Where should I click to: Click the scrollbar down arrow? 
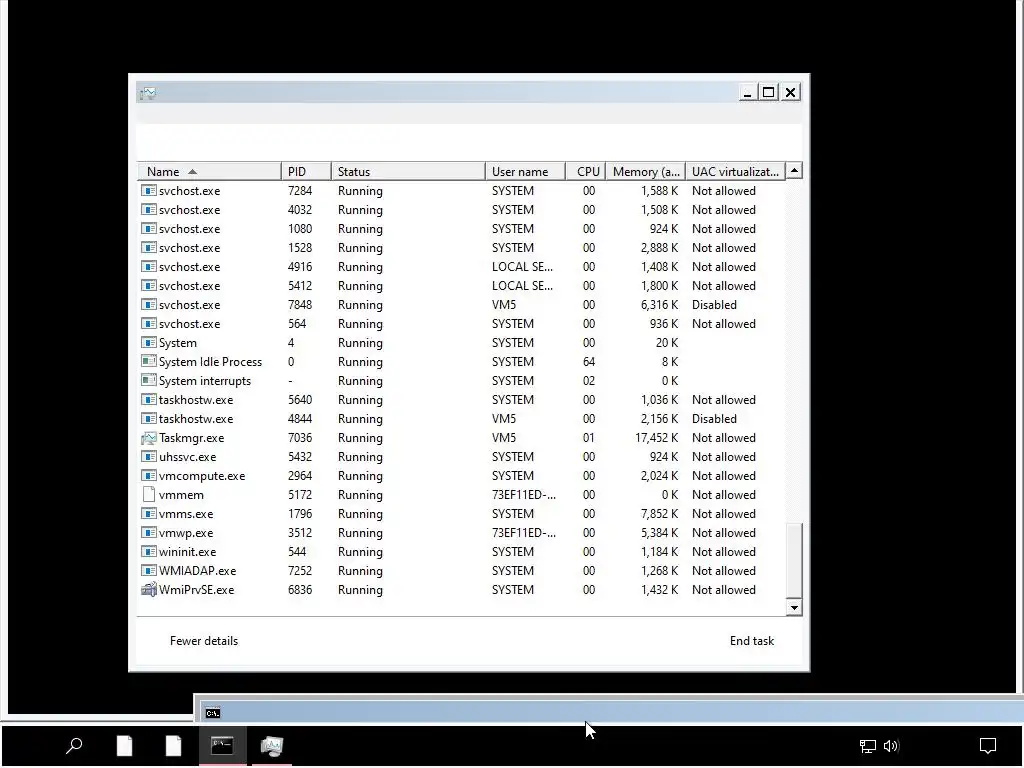794,608
